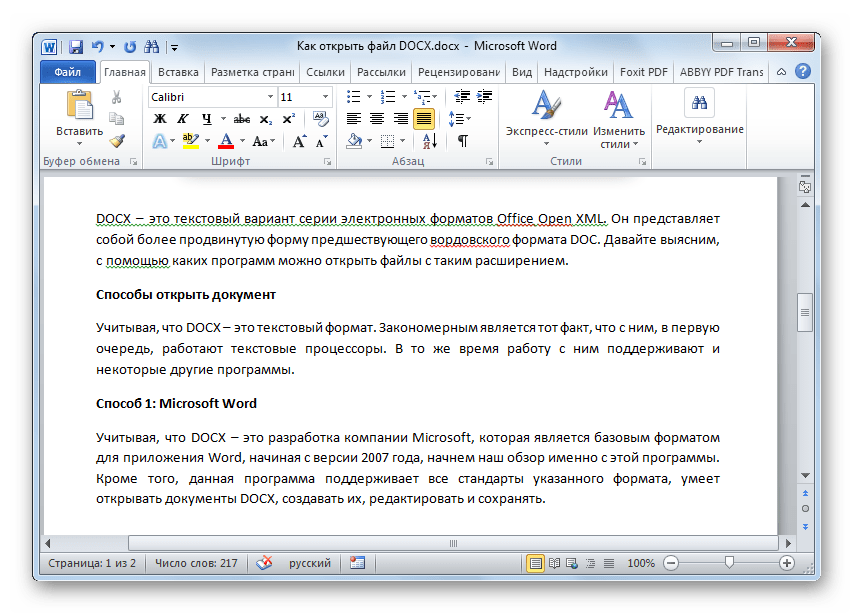
Task: Toggle strikethrough (abc) formatting
Action: click(x=242, y=119)
